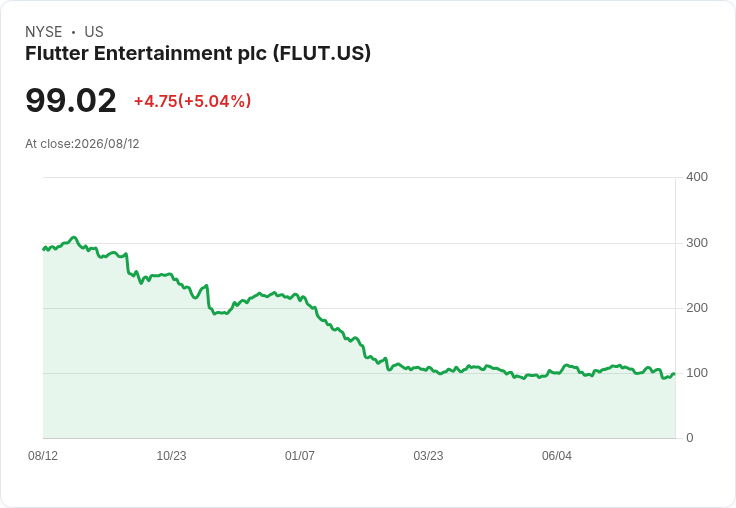
Task: Click the 10/23 x-axis date label
Action: pos(171,455)
